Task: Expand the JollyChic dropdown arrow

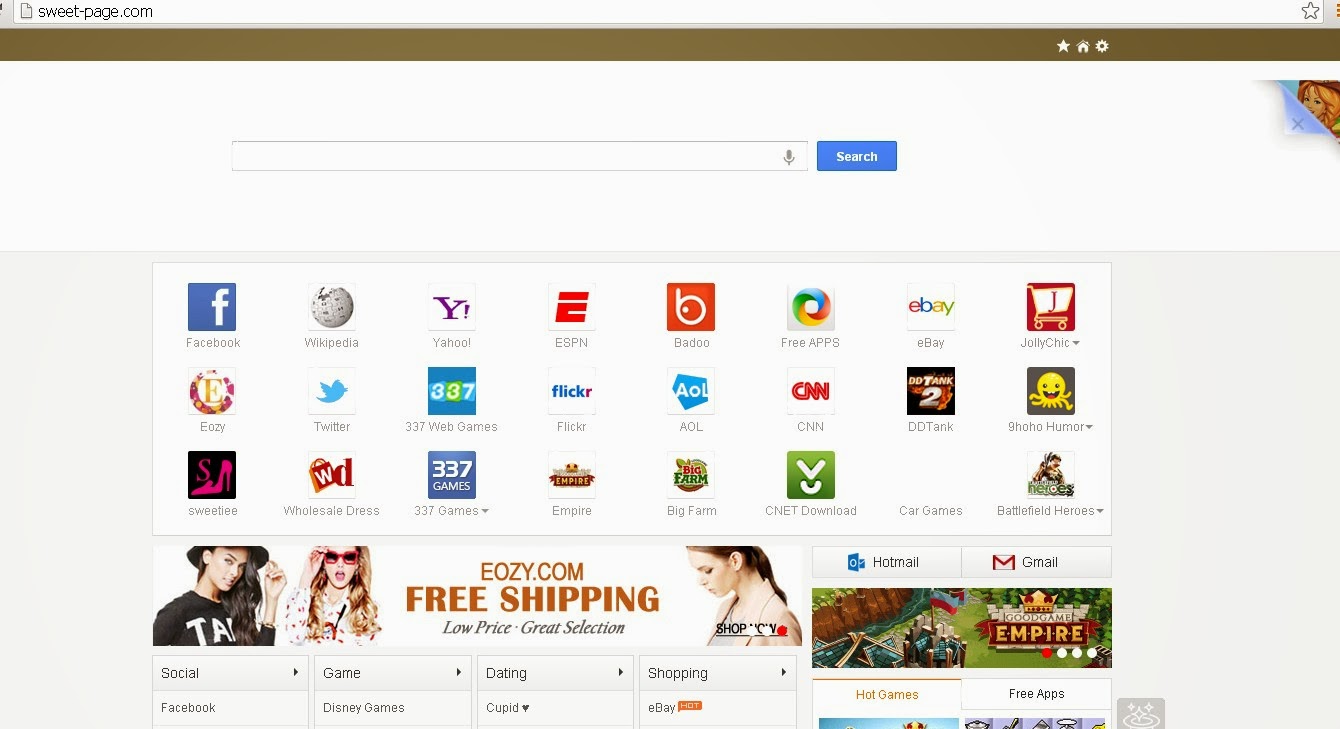Action: (1076, 343)
